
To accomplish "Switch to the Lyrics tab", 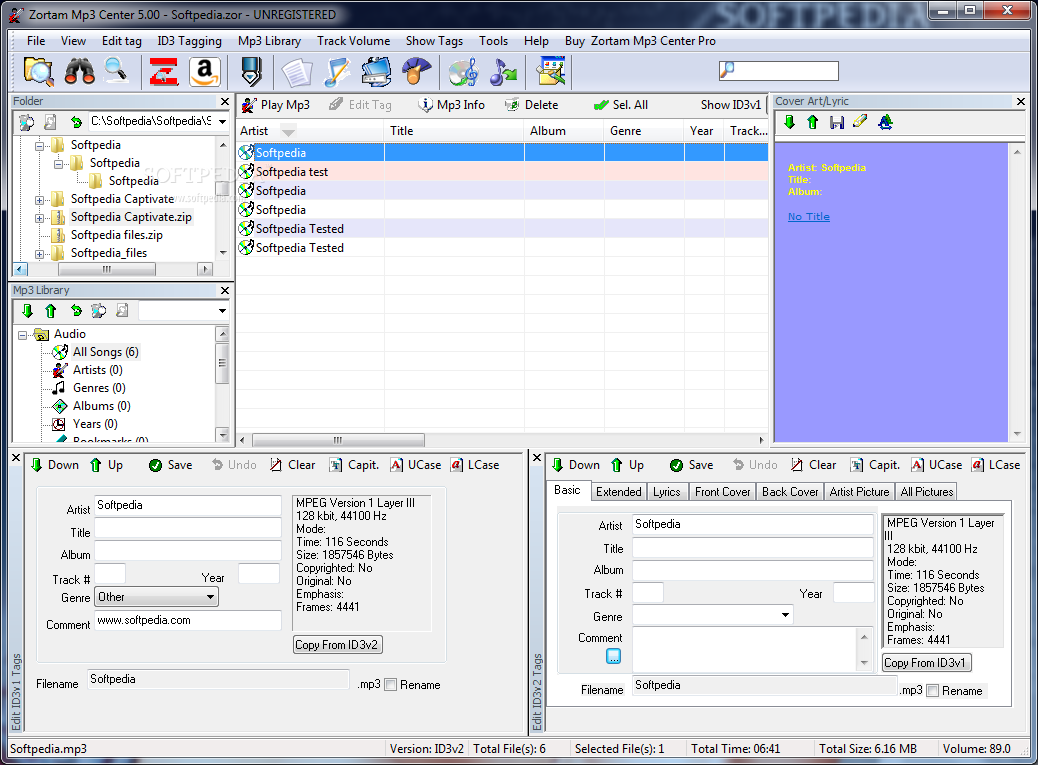I will click(x=666, y=492).
